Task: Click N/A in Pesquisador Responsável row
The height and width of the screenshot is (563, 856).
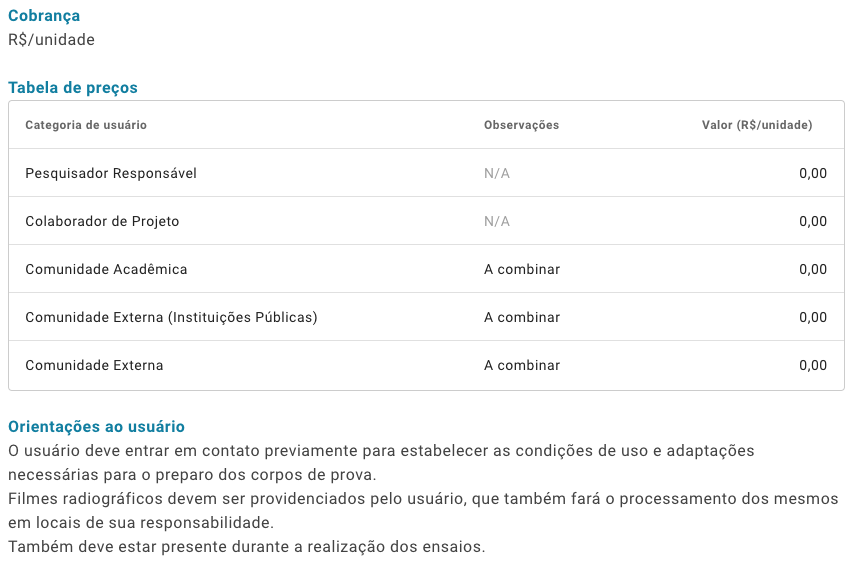Action: [x=497, y=174]
